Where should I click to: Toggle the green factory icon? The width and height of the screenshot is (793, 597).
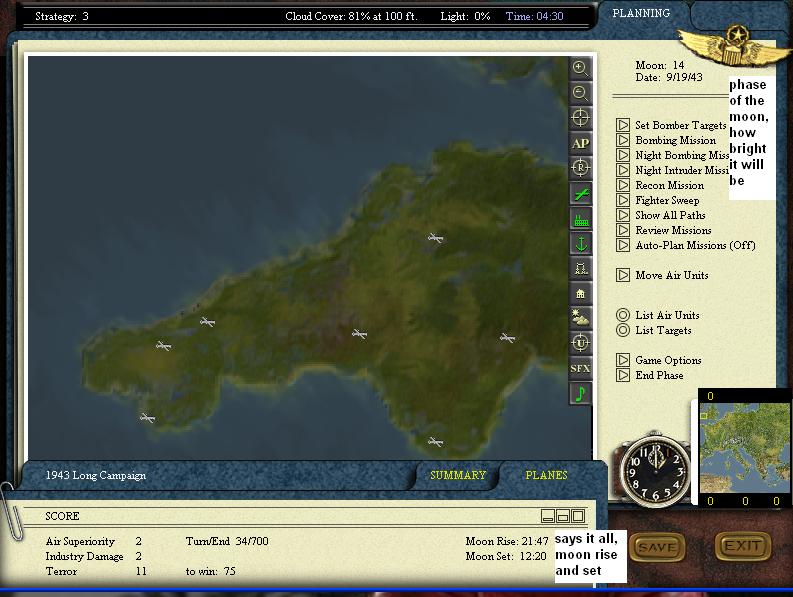click(580, 219)
